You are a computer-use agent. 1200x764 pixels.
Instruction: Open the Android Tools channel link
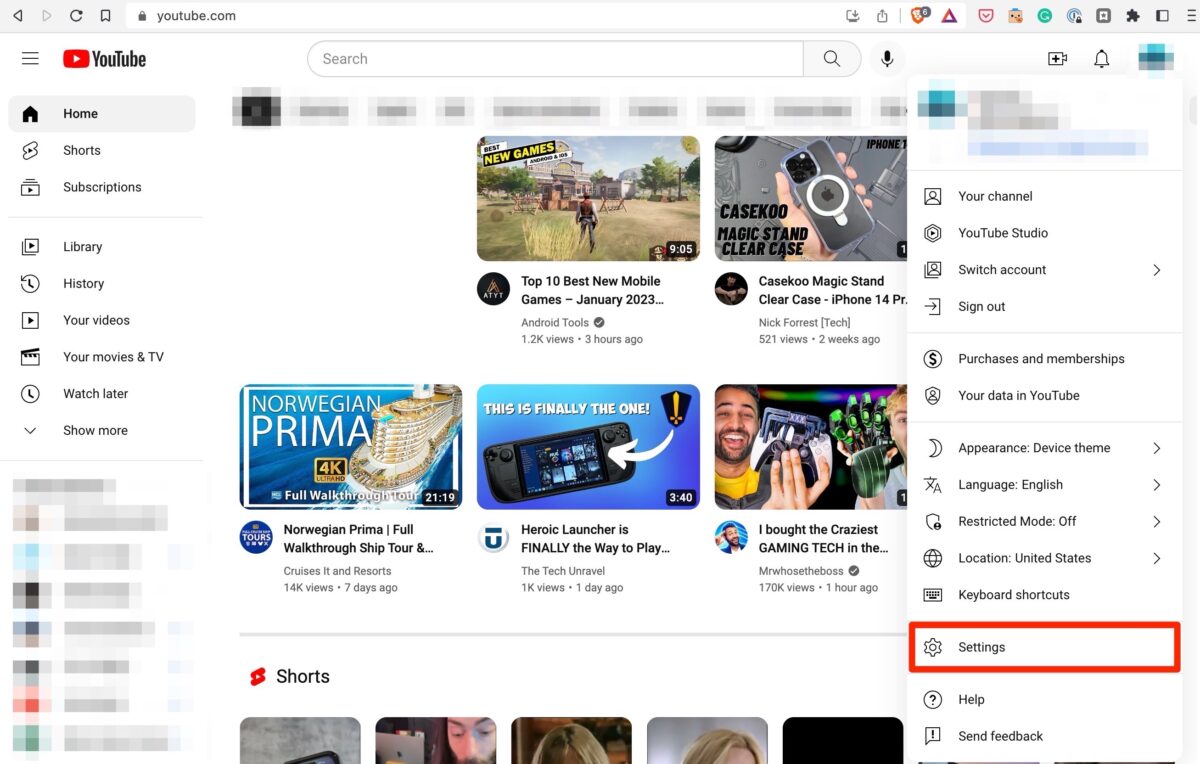(x=555, y=323)
